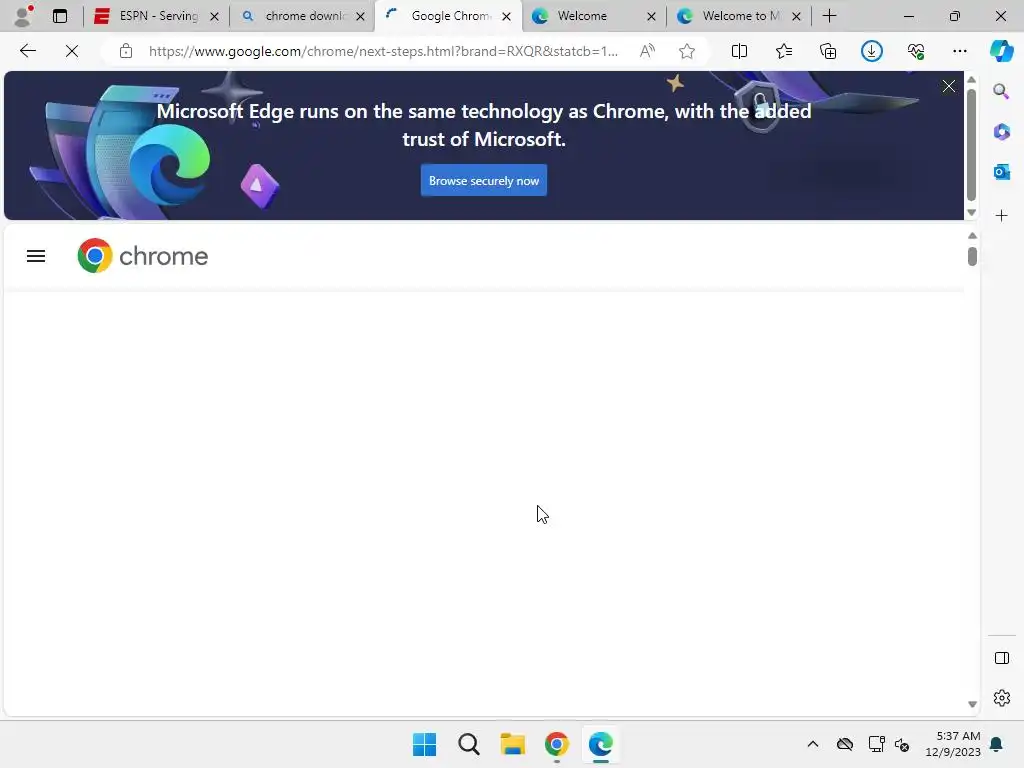
Task: Stop loading the page
Action: coord(72,51)
